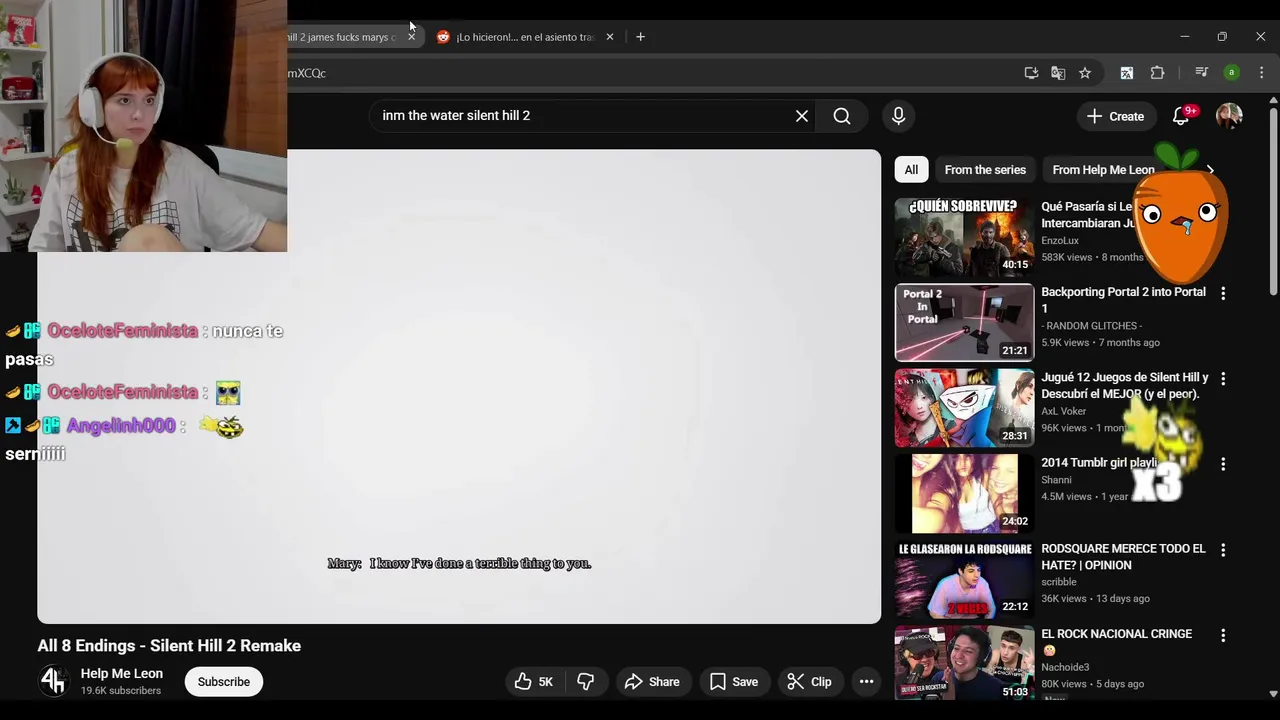Click the Nachoide3 channel name
This screenshot has height=720, width=1280.
tap(1065, 667)
